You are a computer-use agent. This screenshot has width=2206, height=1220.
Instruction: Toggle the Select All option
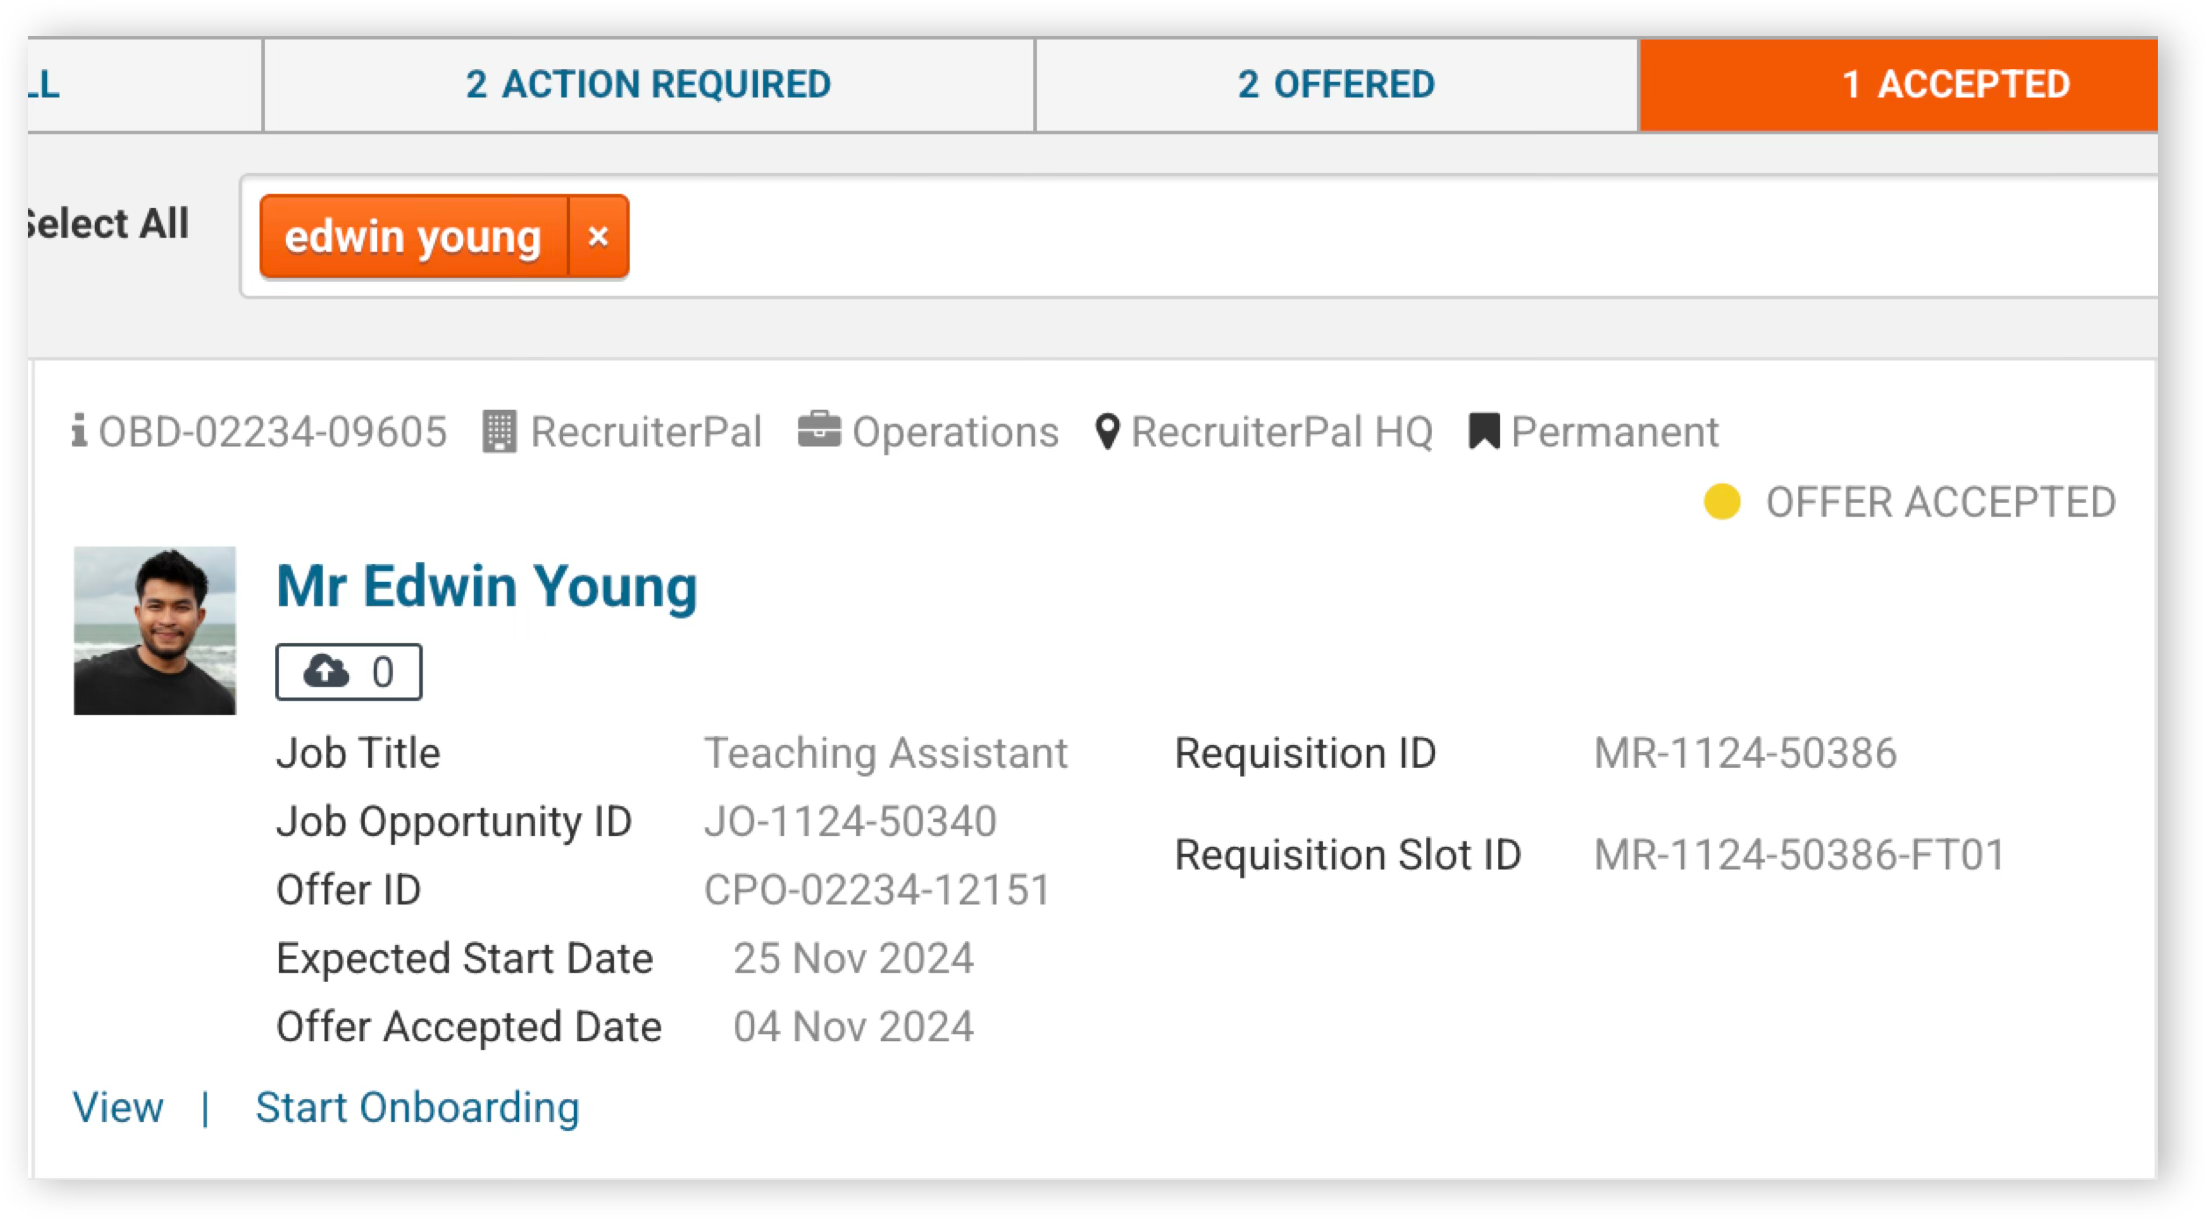point(108,224)
